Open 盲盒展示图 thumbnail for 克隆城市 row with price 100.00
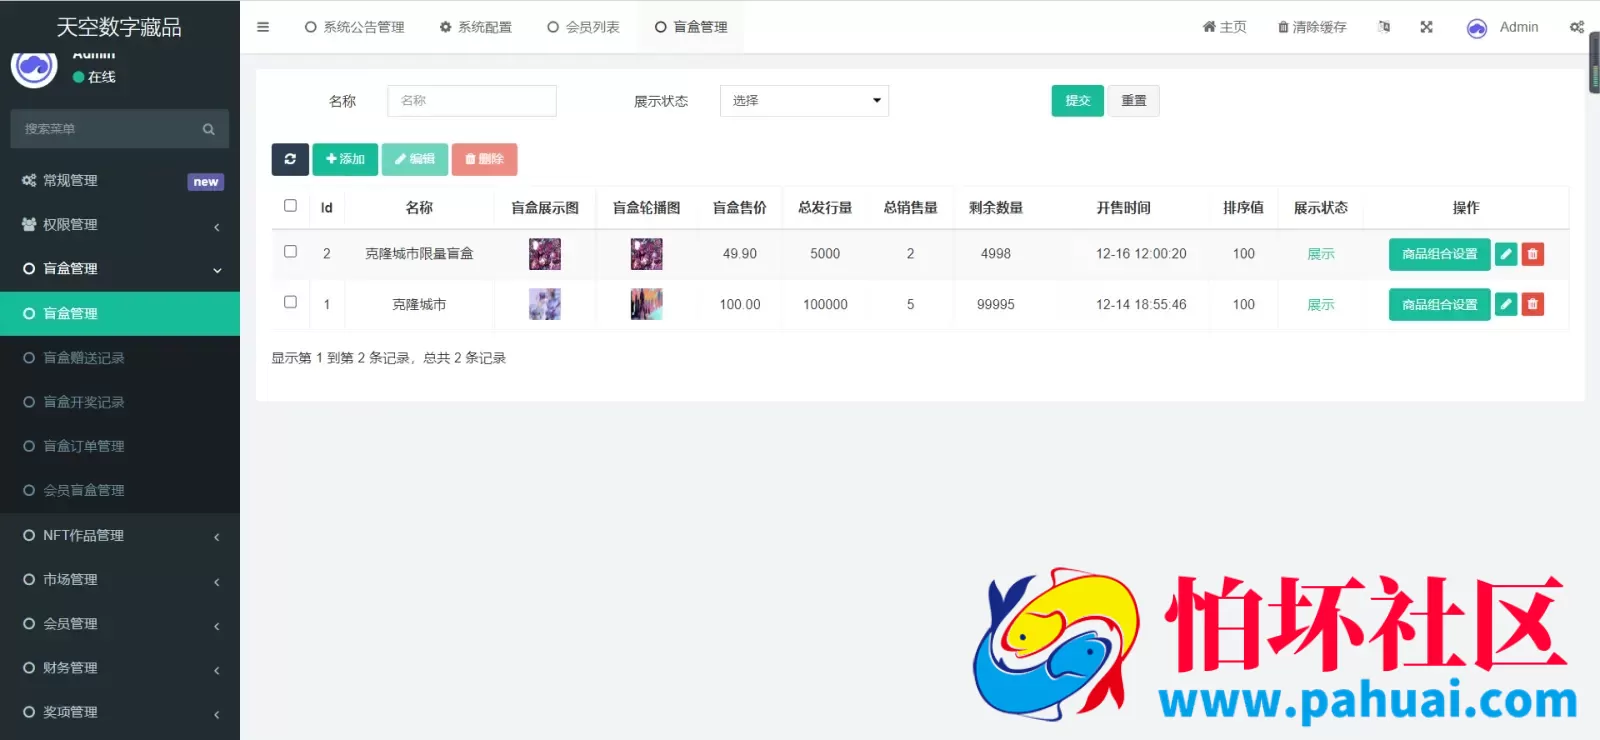The width and height of the screenshot is (1600, 740). (545, 304)
